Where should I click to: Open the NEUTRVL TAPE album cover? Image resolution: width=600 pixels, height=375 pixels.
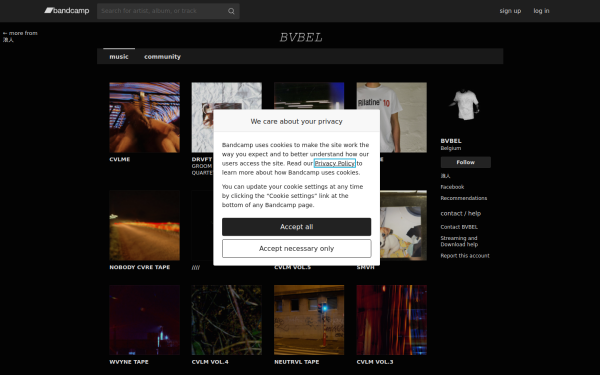(x=309, y=320)
